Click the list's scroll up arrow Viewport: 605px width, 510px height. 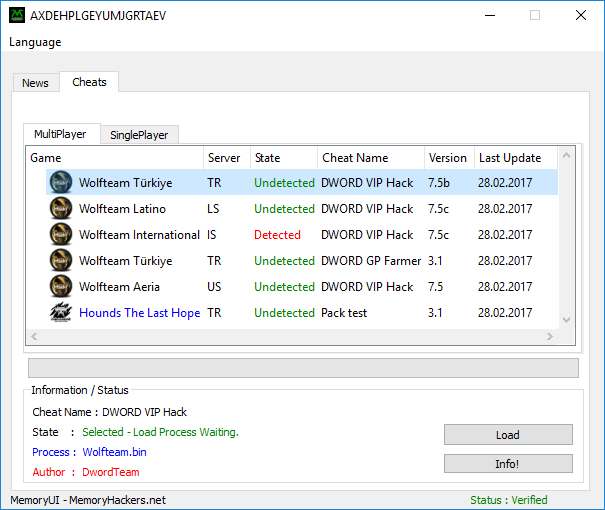[x=566, y=155]
